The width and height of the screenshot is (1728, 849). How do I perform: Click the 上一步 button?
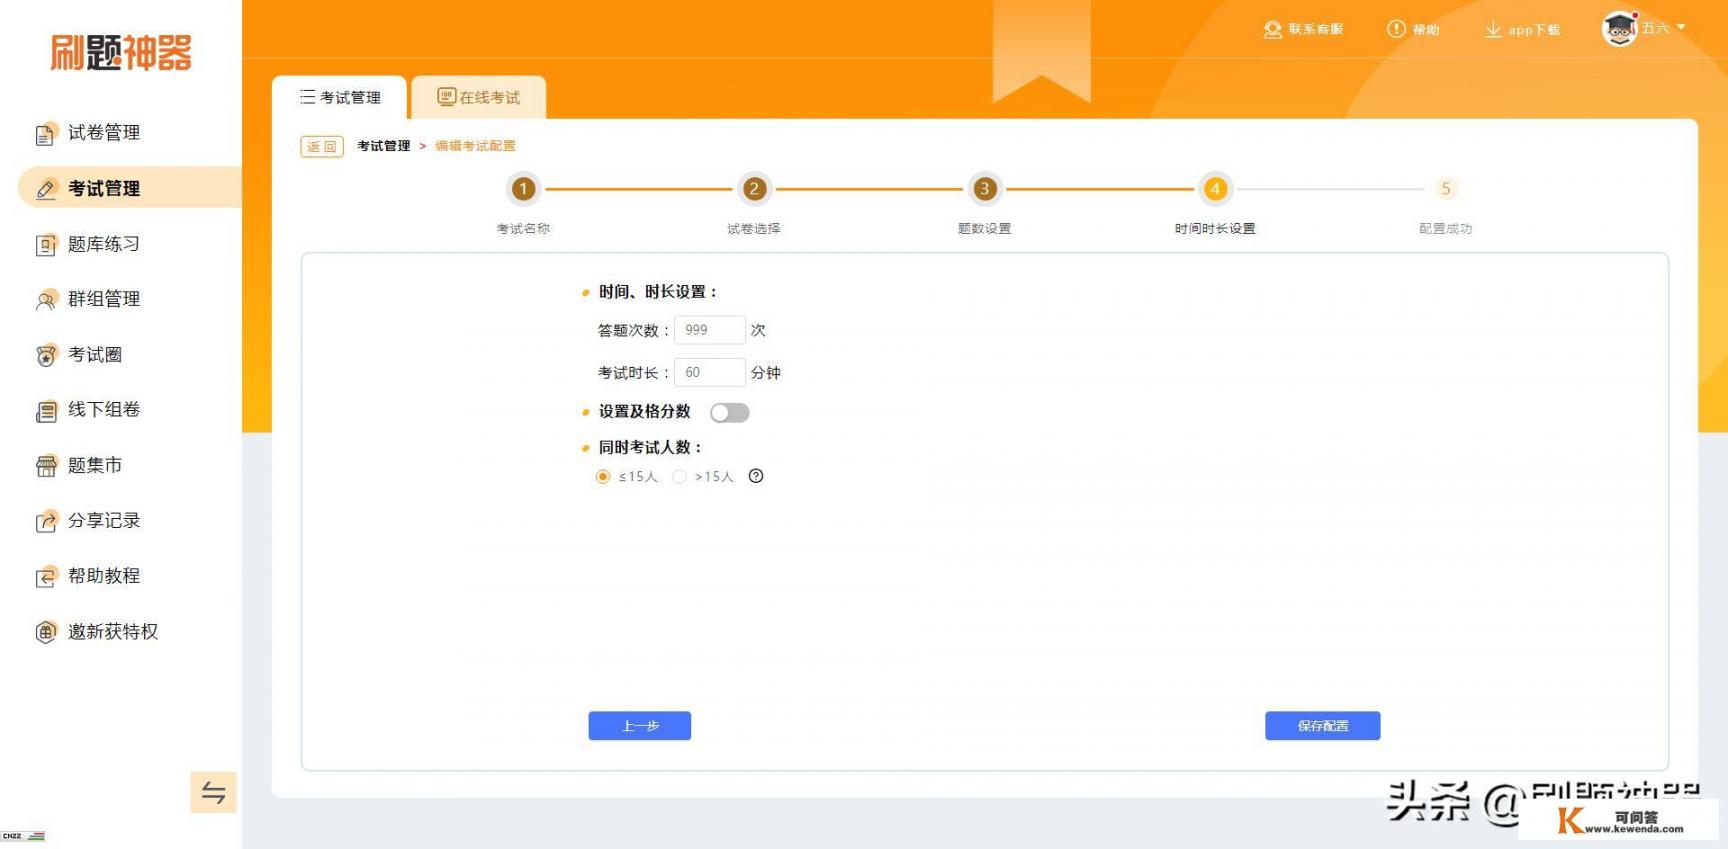[x=640, y=726]
